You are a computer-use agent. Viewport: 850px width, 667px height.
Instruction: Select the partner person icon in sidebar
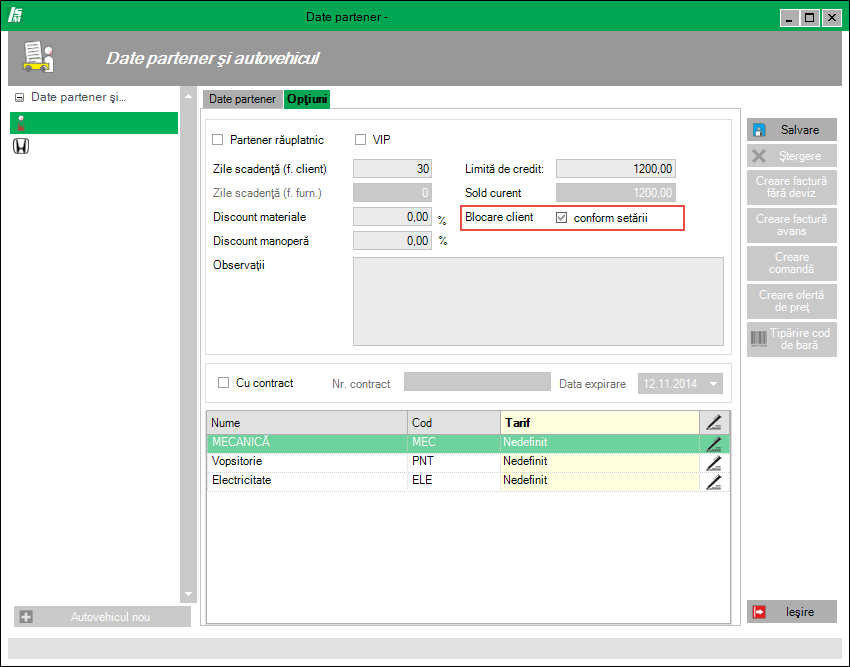(x=21, y=123)
